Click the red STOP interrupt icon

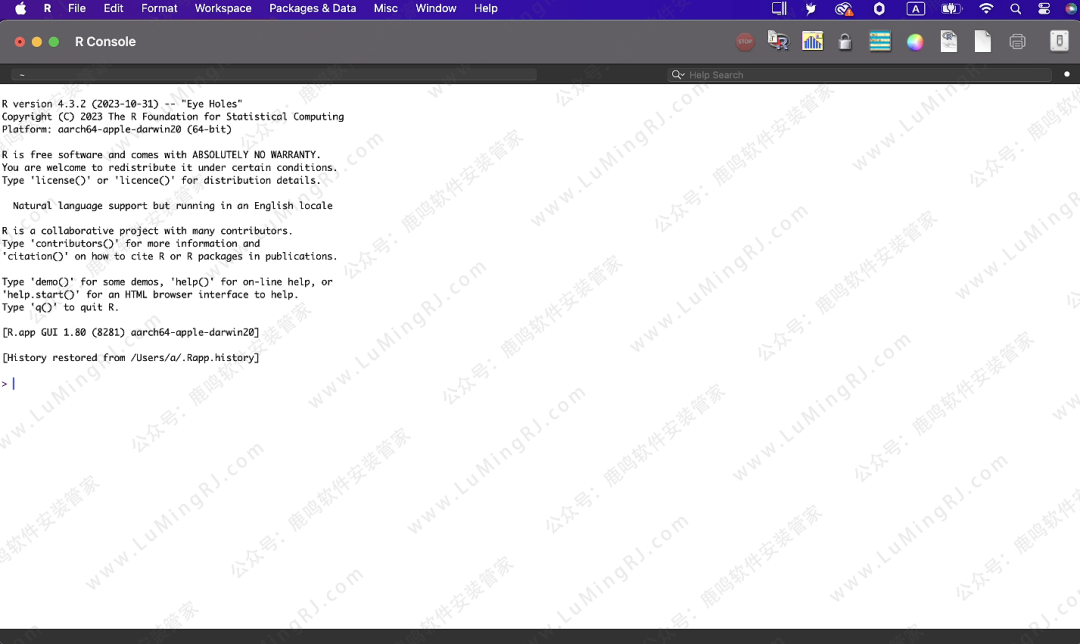pos(745,42)
